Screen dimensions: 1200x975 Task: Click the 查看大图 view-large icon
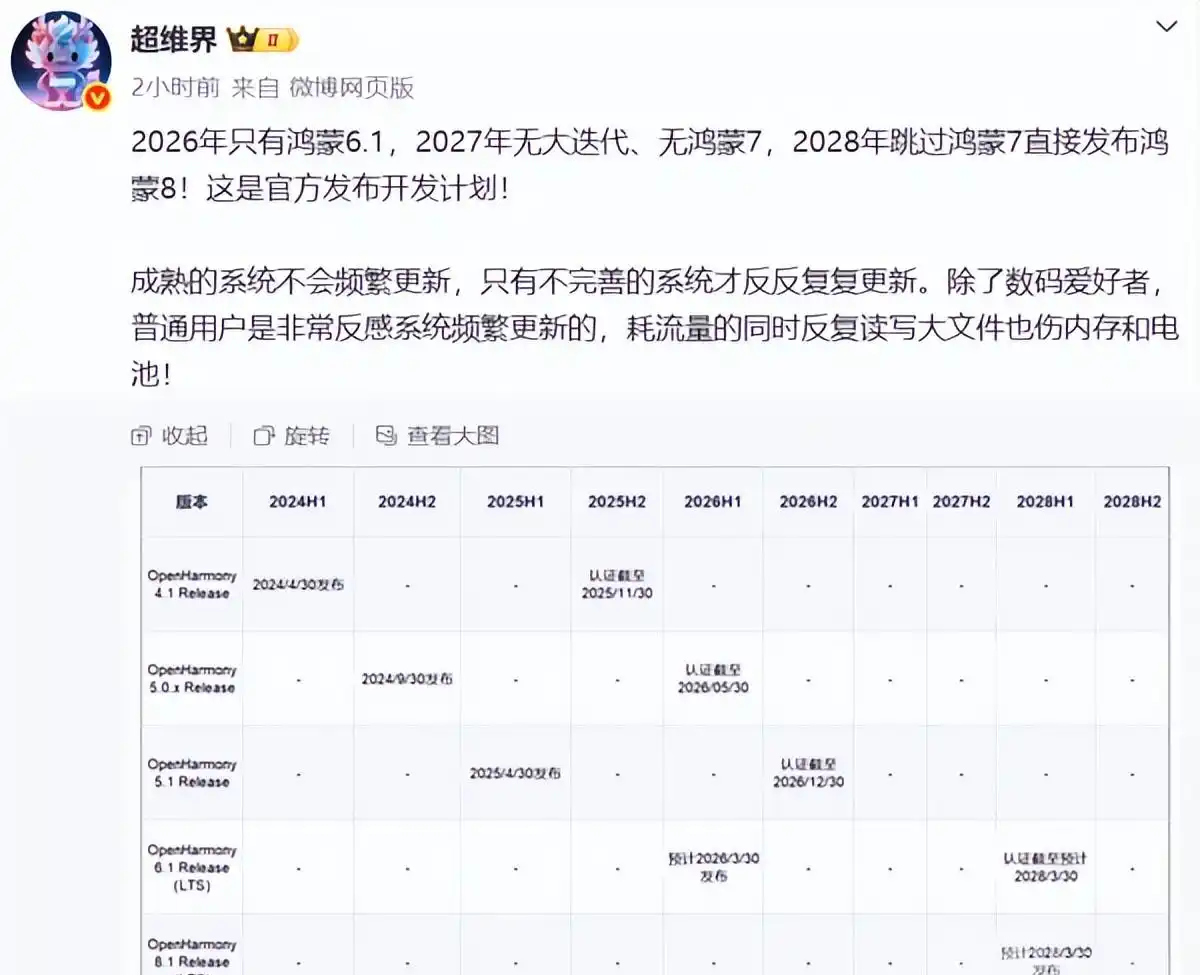click(x=386, y=436)
